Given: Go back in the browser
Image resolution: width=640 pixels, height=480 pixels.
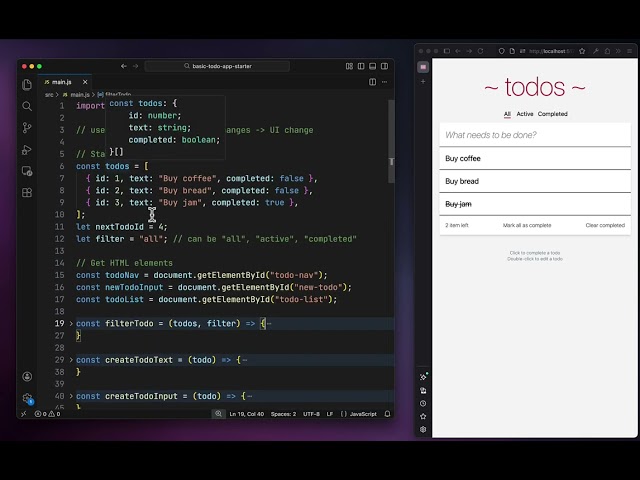Looking at the screenshot, I should coord(458,51).
